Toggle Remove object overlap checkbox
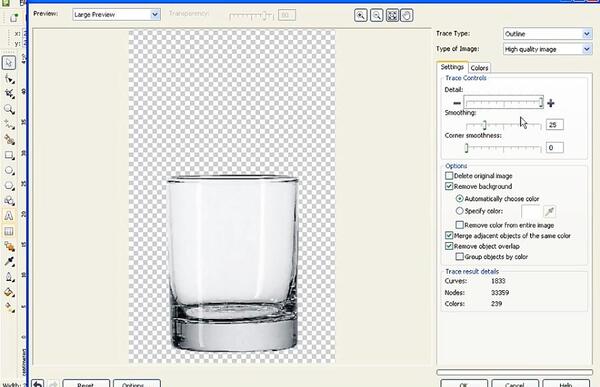 pyautogui.click(x=449, y=246)
